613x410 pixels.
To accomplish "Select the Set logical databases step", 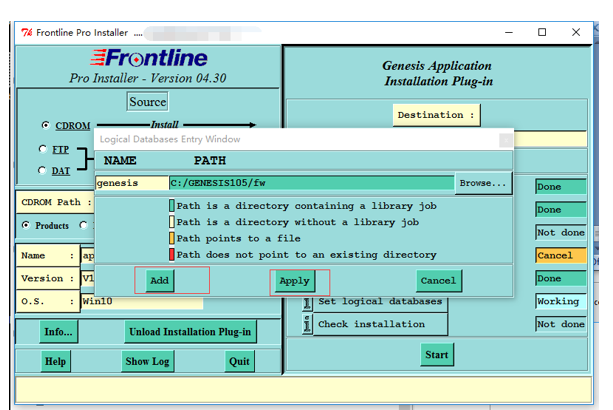I will [x=380, y=301].
